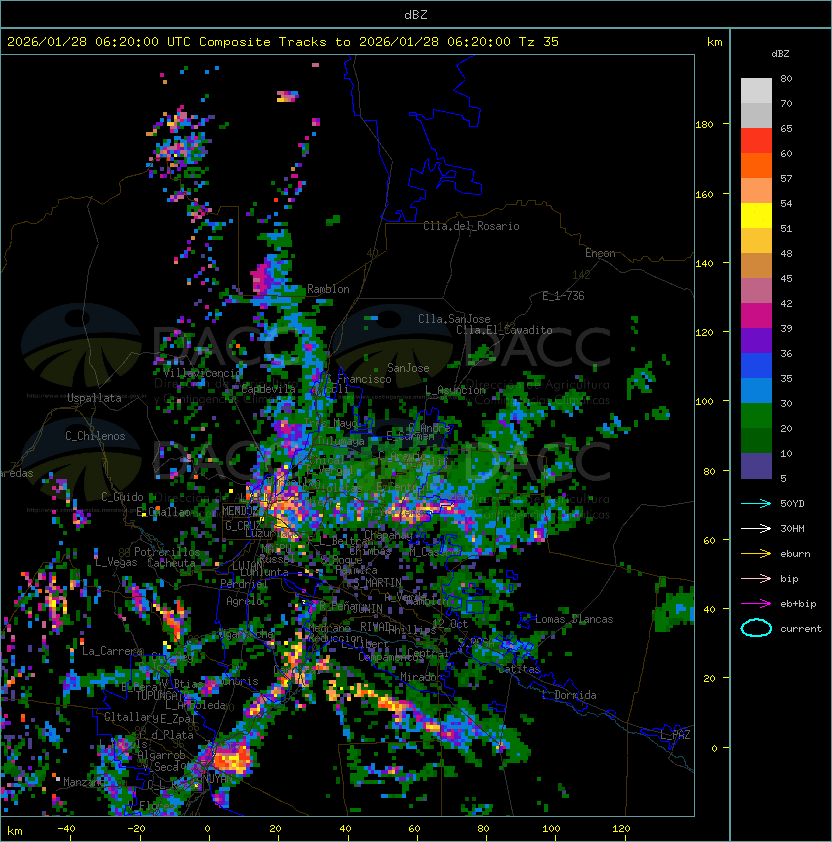Image resolution: width=832 pixels, height=842 pixels.
Task: Click the color bar value '65'
Action: [786, 129]
